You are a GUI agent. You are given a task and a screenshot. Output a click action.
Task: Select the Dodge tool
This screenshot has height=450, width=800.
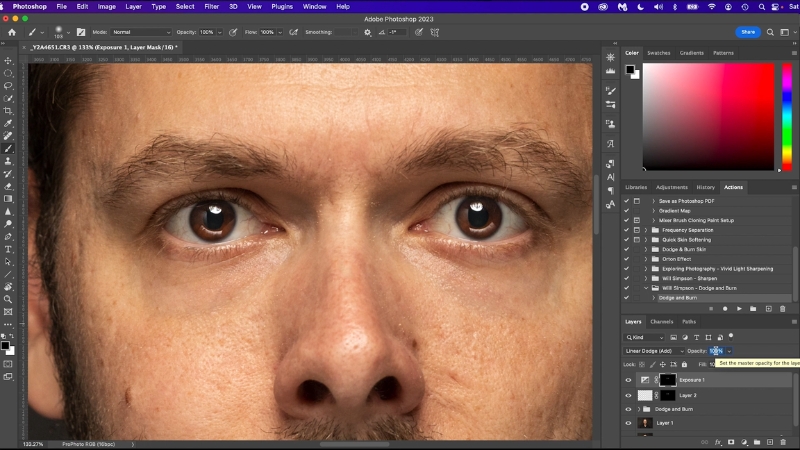click(x=8, y=224)
